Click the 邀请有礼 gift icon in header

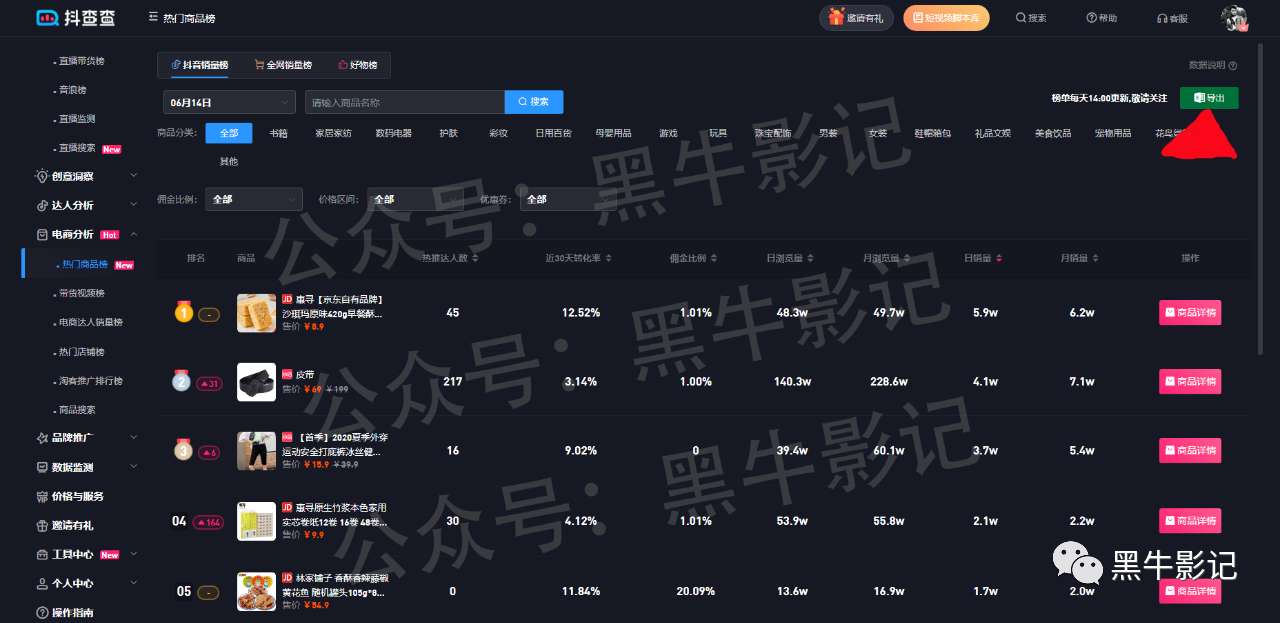(838, 18)
